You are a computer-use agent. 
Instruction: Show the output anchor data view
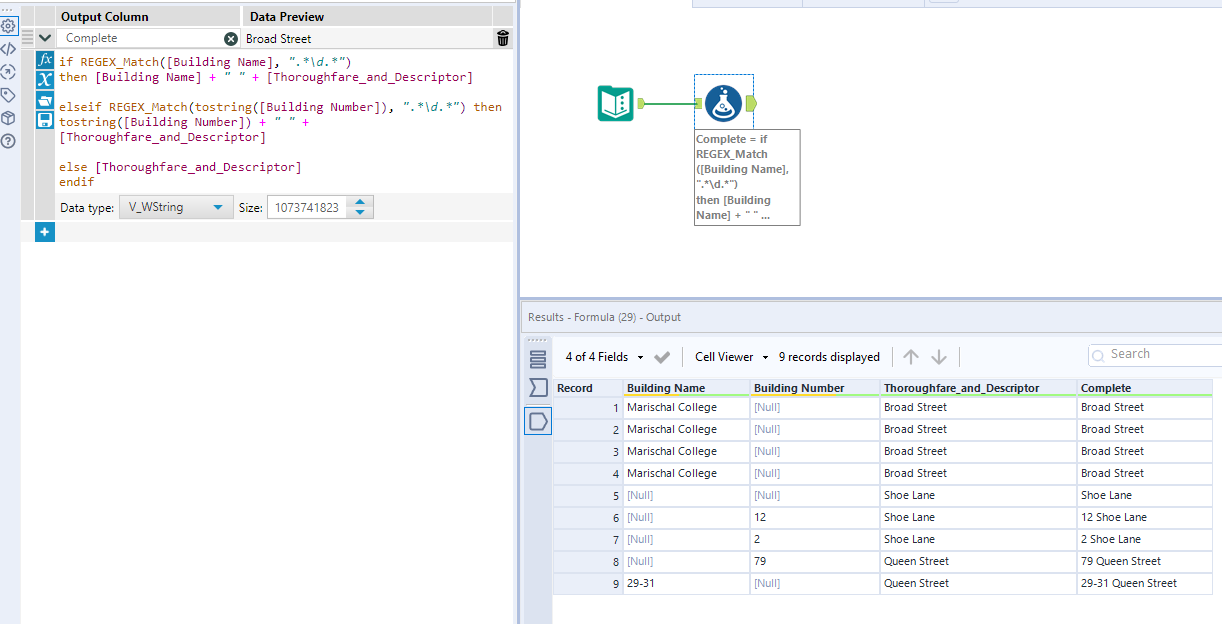coord(538,421)
